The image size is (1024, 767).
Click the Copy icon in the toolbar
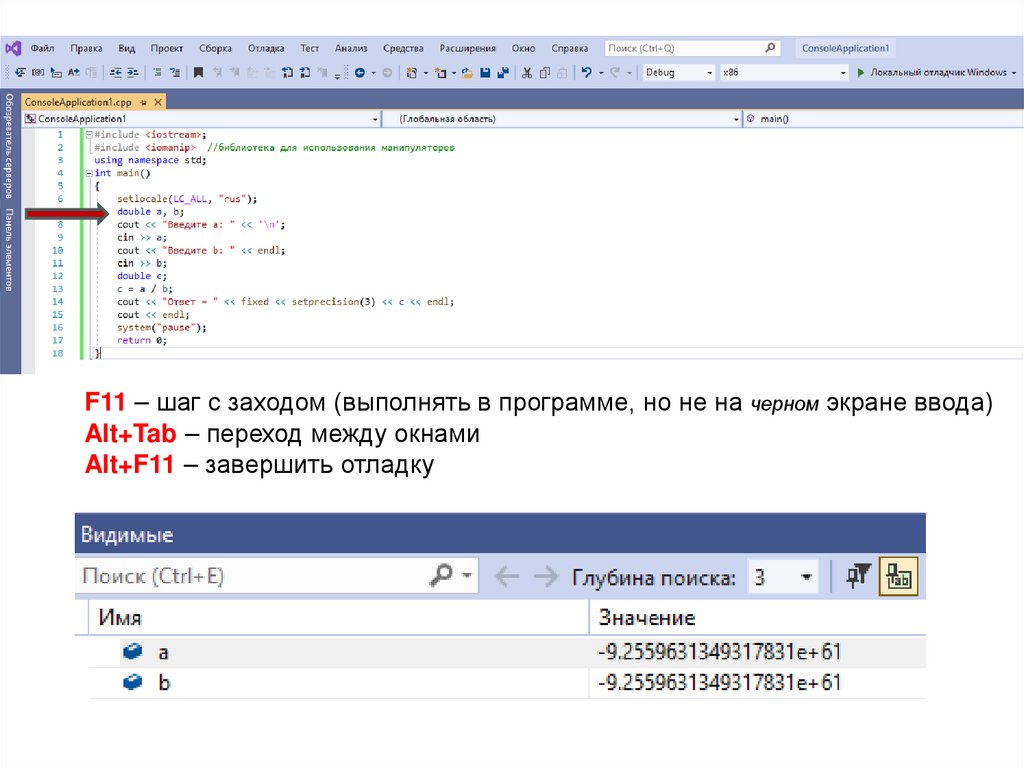pyautogui.click(x=545, y=73)
